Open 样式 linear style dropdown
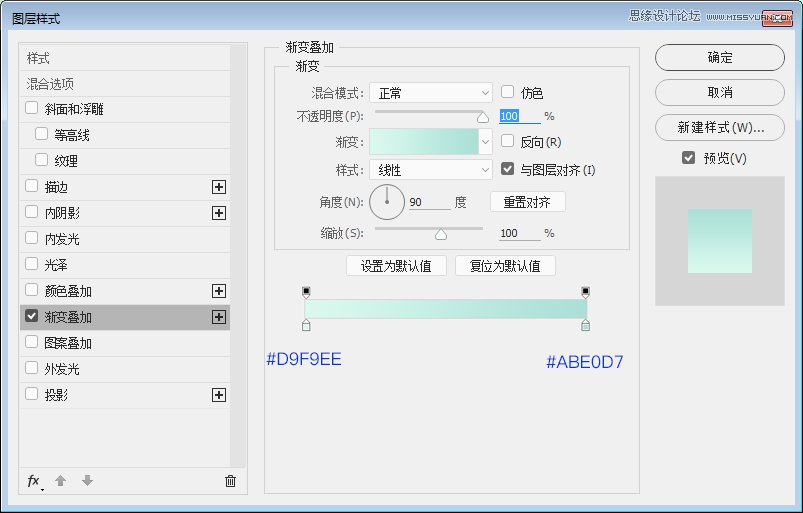Image resolution: width=803 pixels, height=513 pixels. pos(431,170)
